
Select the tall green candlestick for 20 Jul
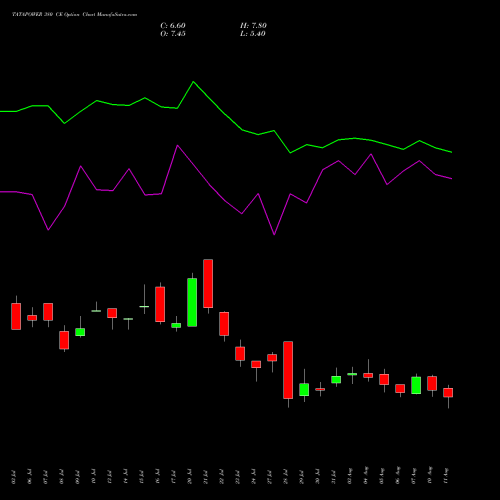(x=192, y=302)
